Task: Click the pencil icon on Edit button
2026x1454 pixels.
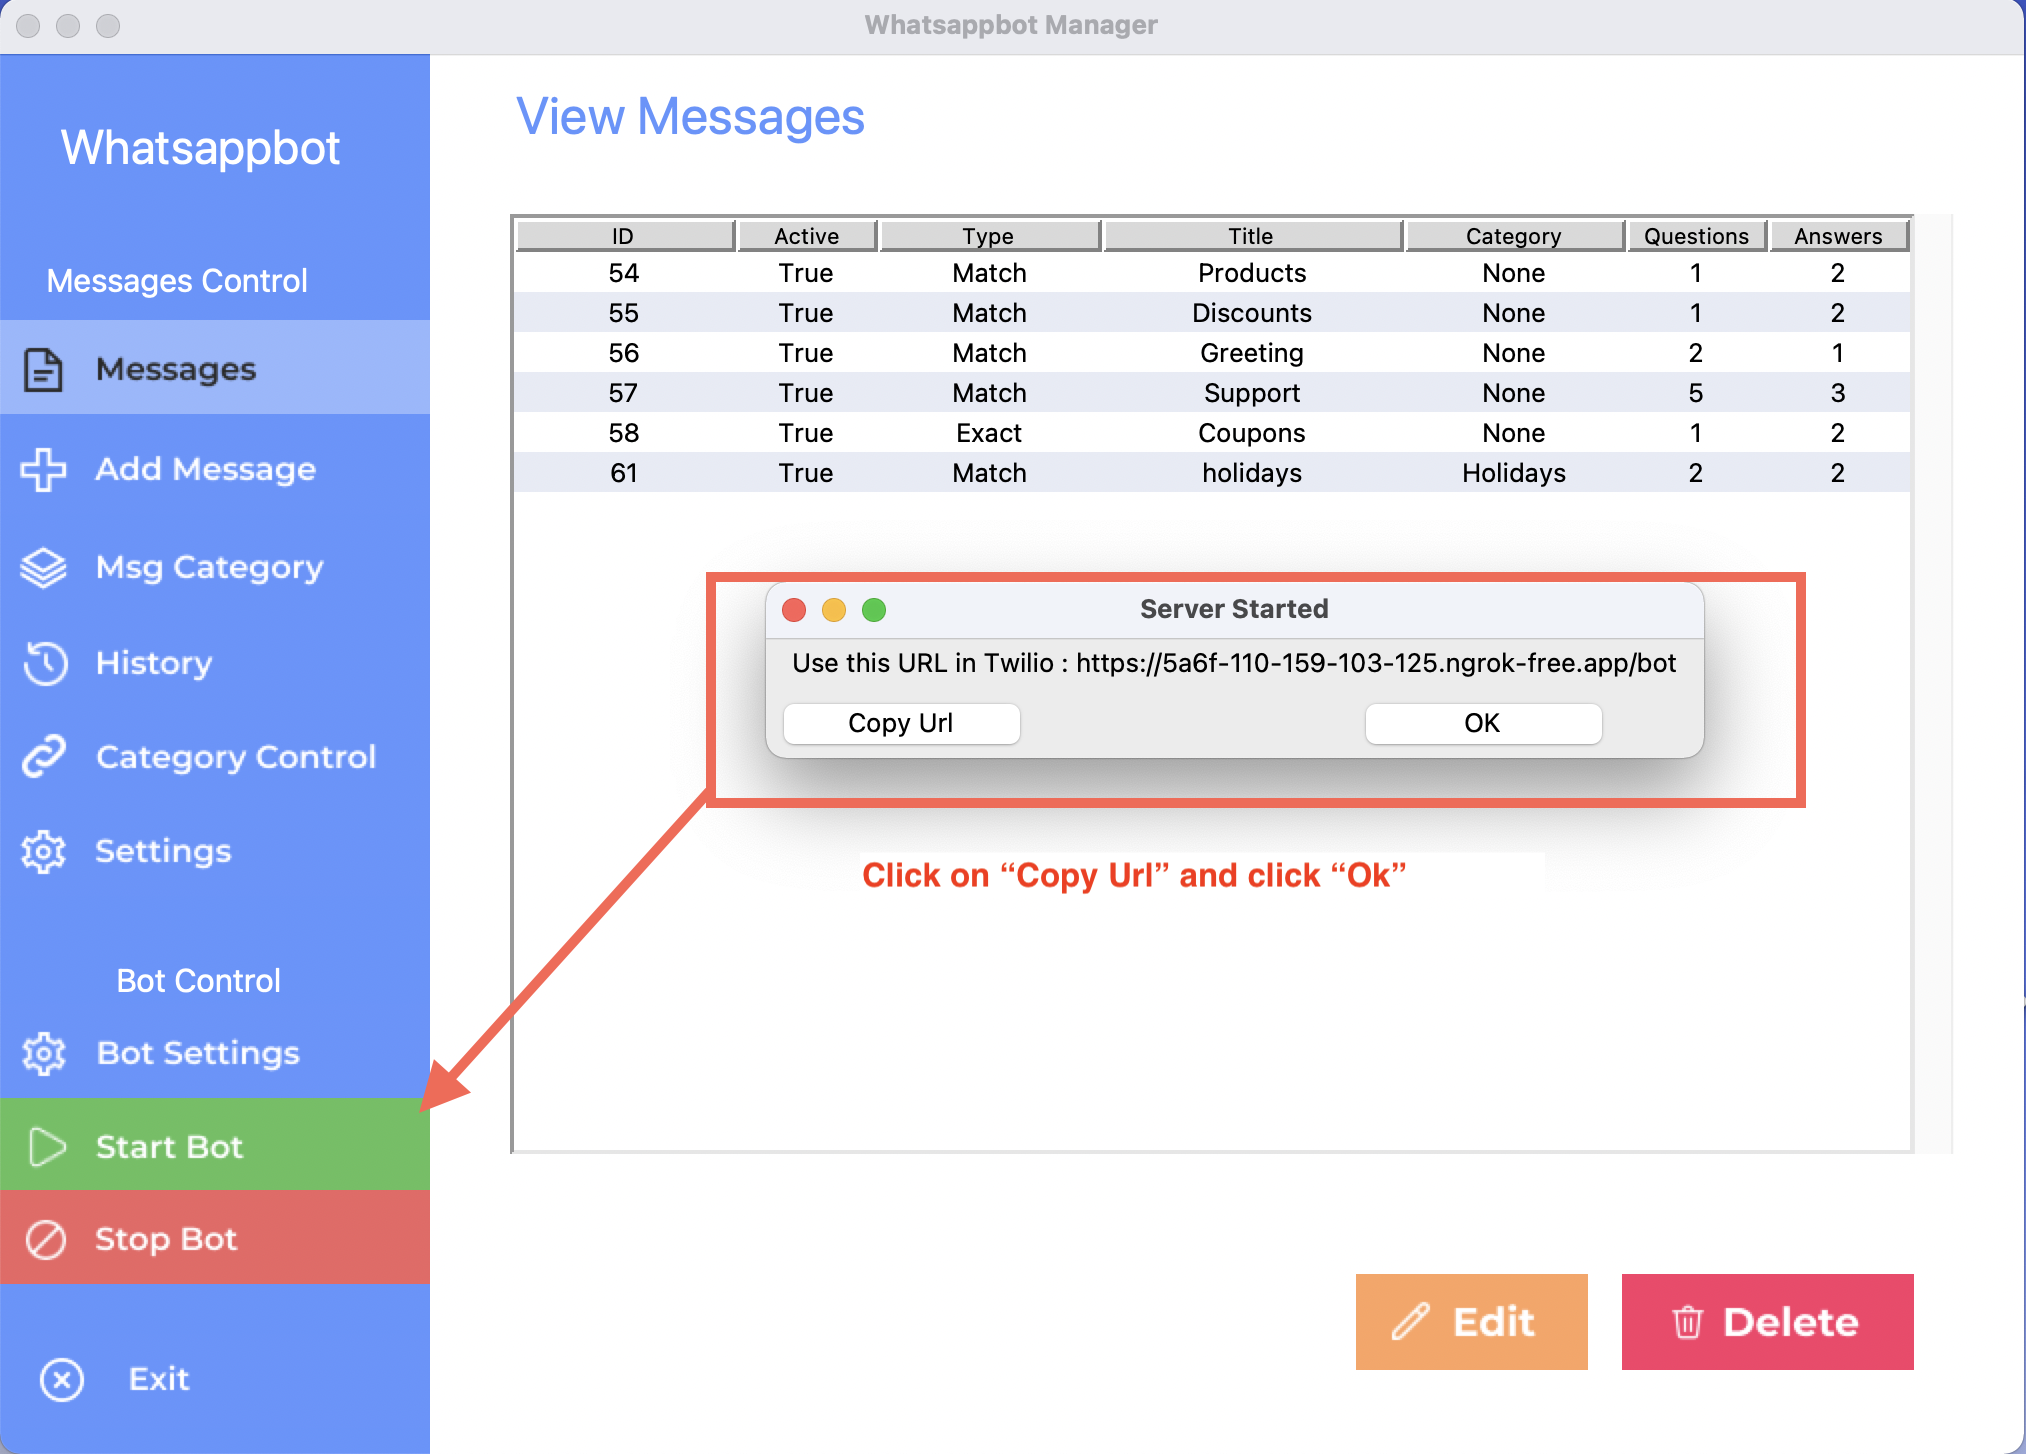Action: tap(1411, 1322)
